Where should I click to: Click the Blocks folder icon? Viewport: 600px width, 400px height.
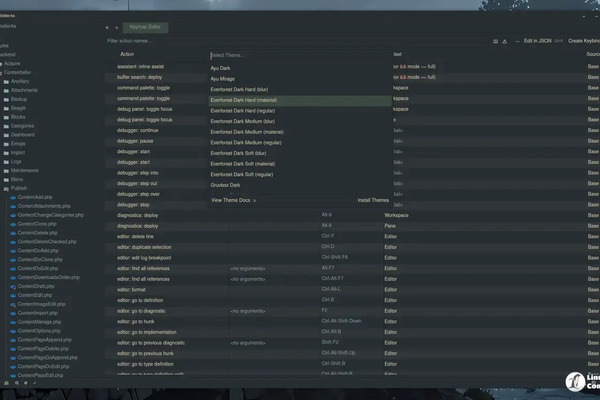(x=6, y=116)
